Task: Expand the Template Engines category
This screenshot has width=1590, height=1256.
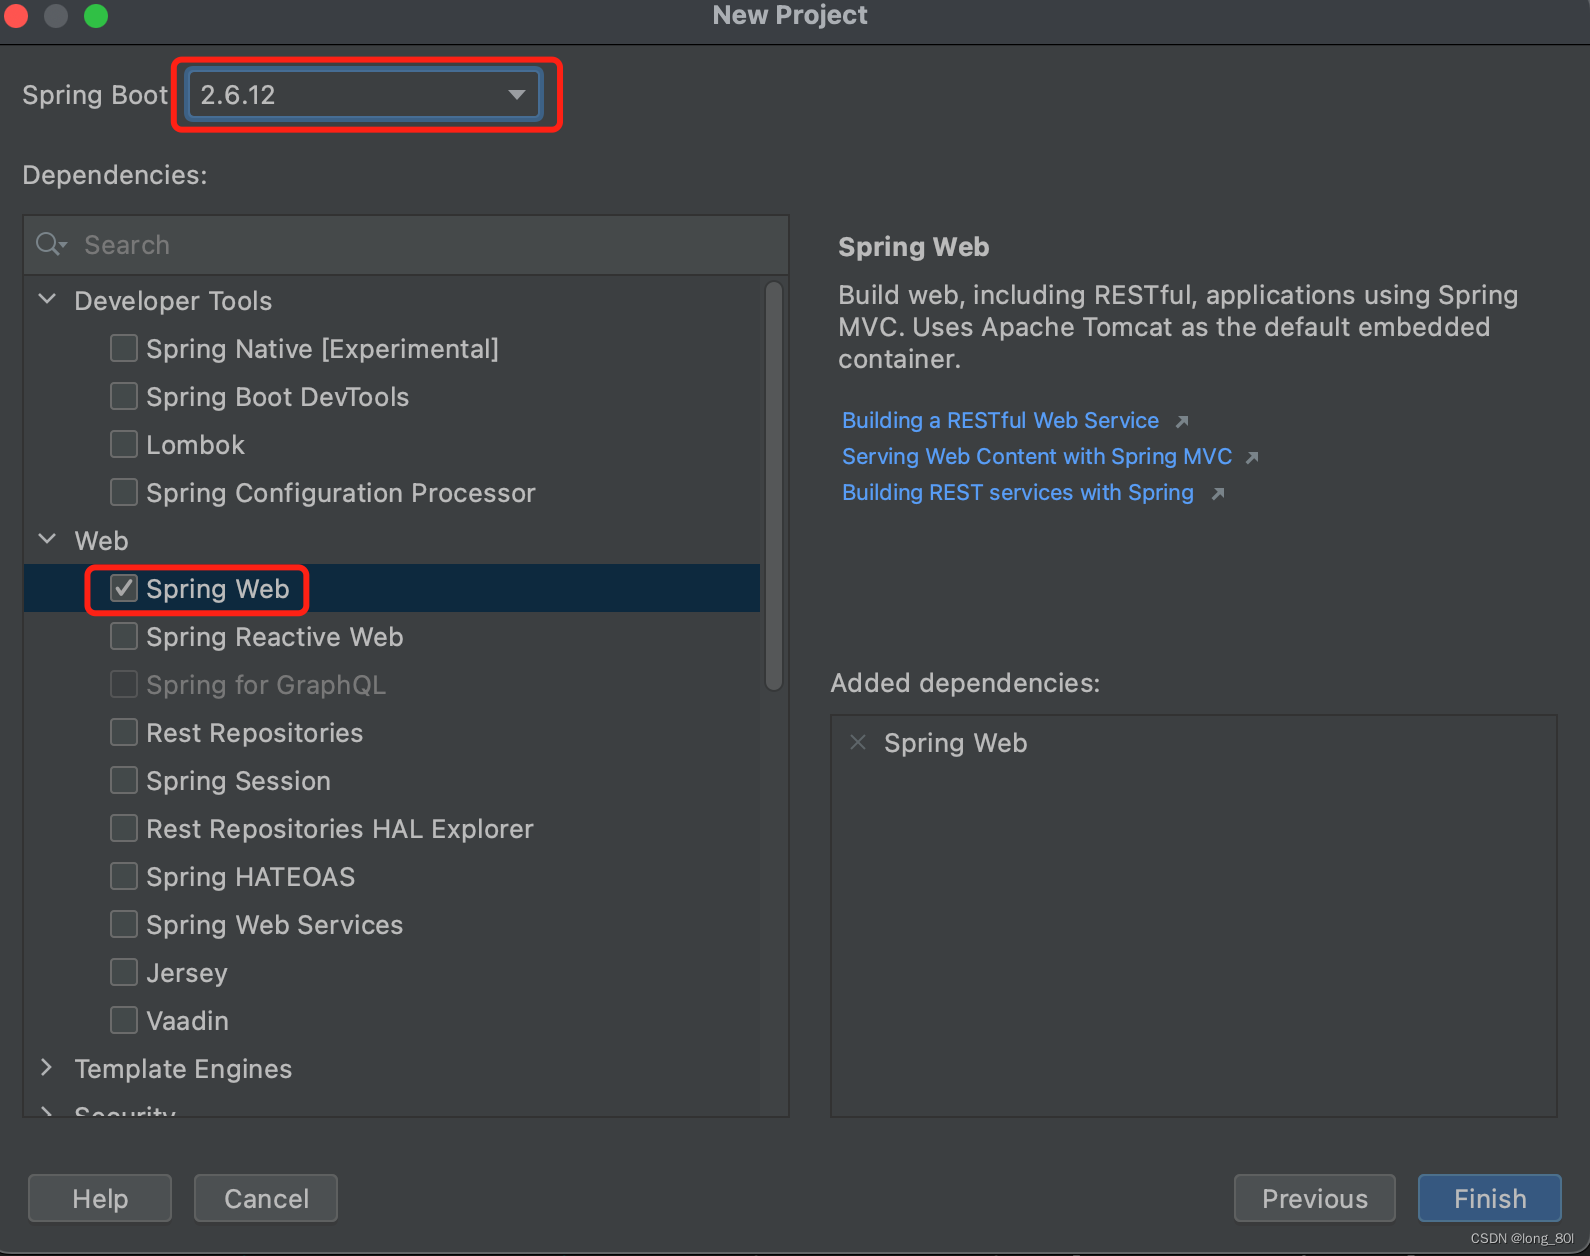Action: 47,1067
